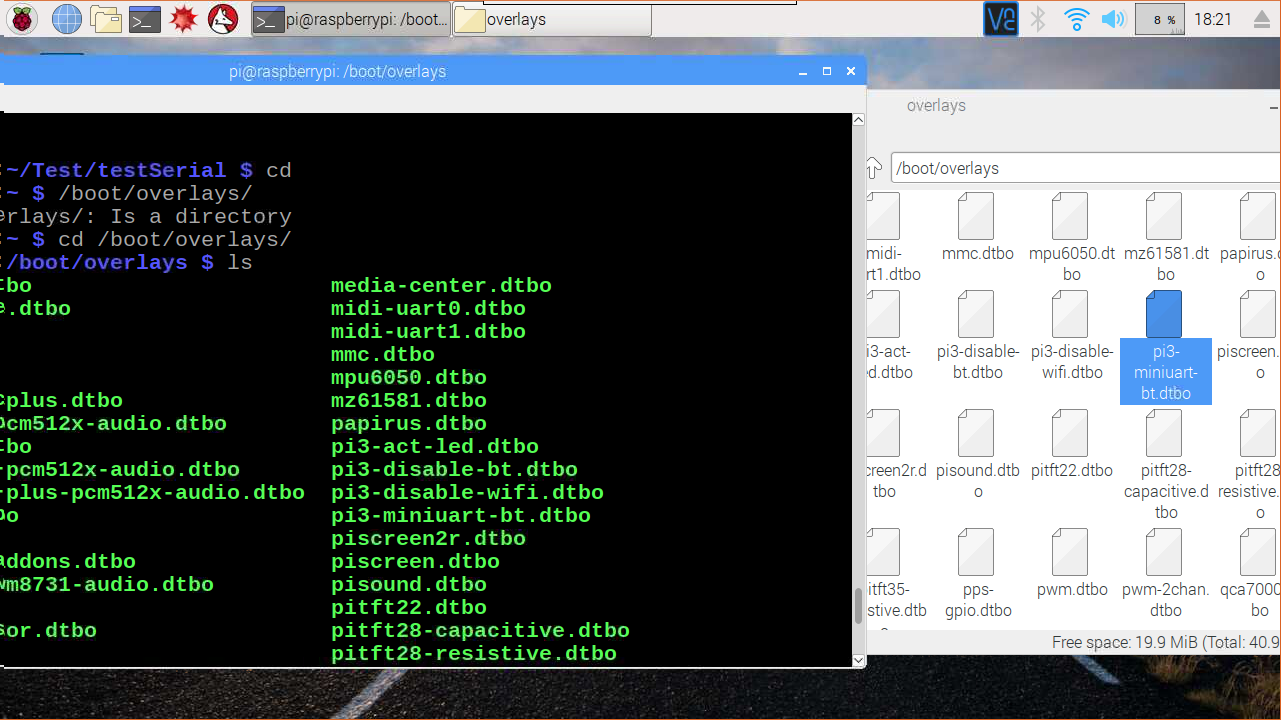Screen dimensions: 1281x720
Task: Click midi-uart0.dtbo in terminal listing
Action: [x=428, y=308]
